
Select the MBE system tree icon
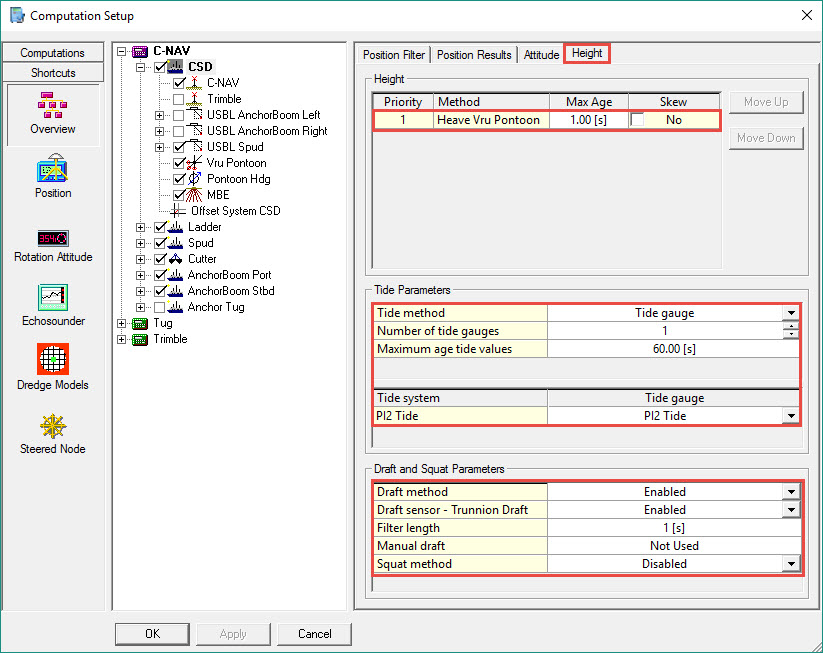pos(195,195)
